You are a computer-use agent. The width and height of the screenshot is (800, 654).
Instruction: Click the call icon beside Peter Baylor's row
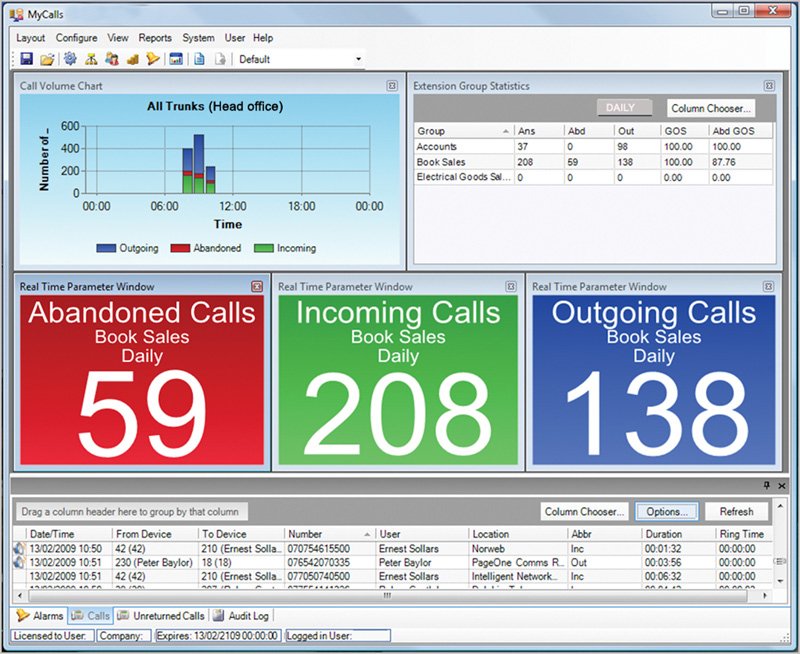click(19, 563)
